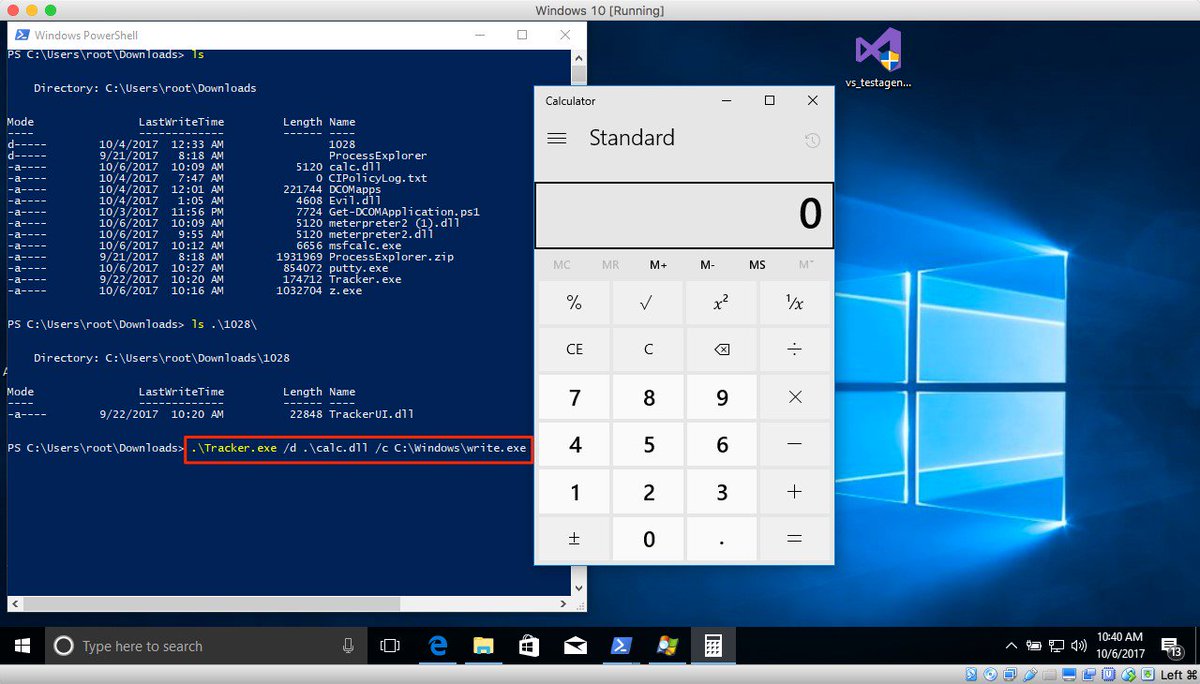Click the 0 digit key in Calculator

pyautogui.click(x=648, y=539)
